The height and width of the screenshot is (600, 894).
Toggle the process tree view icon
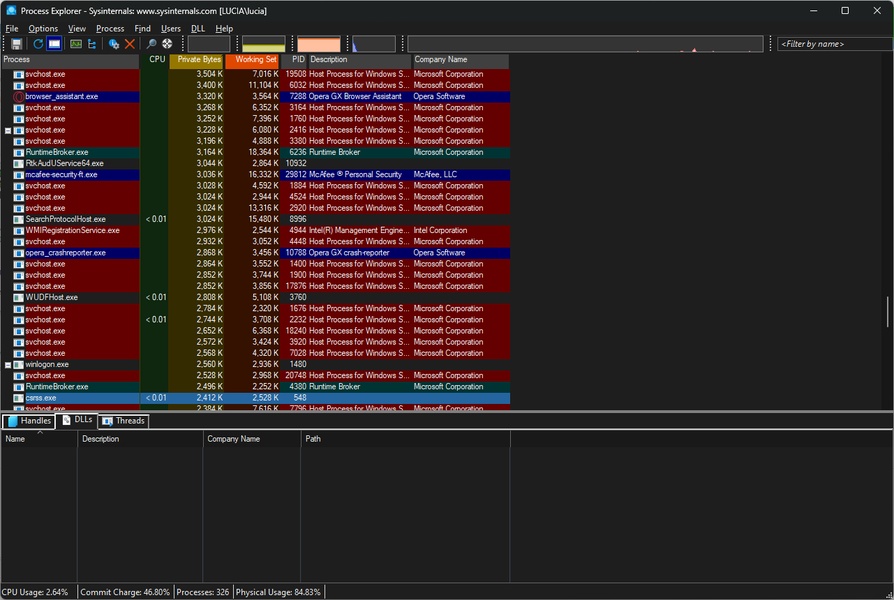pyautogui.click(x=92, y=44)
